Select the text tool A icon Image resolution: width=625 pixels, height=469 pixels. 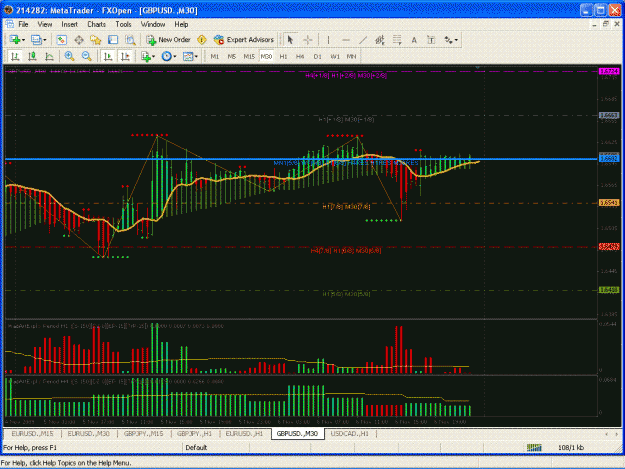point(414,40)
